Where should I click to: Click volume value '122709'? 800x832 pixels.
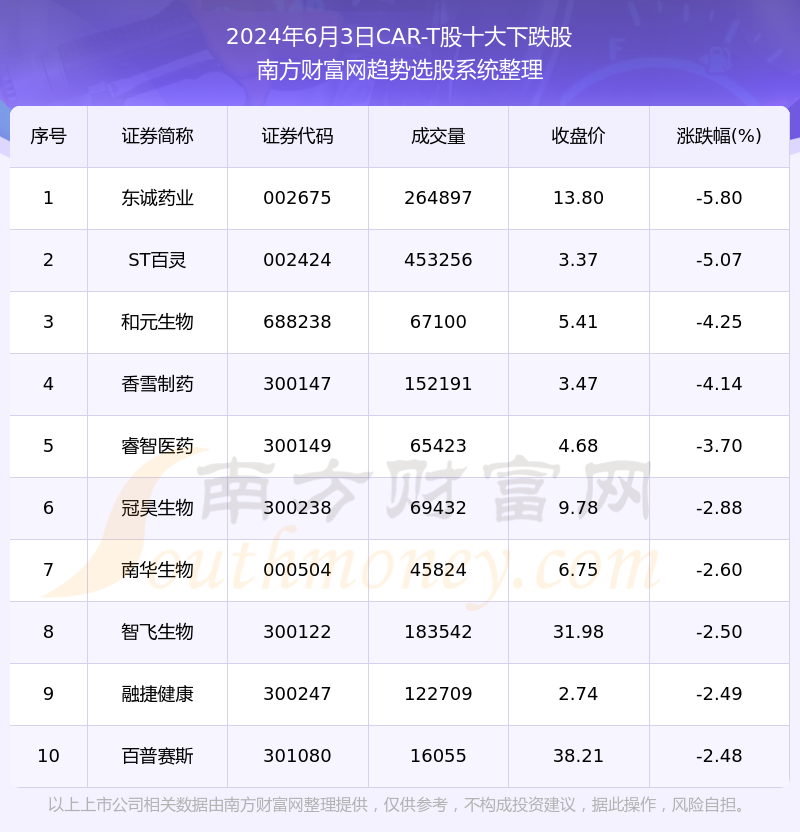click(x=438, y=695)
